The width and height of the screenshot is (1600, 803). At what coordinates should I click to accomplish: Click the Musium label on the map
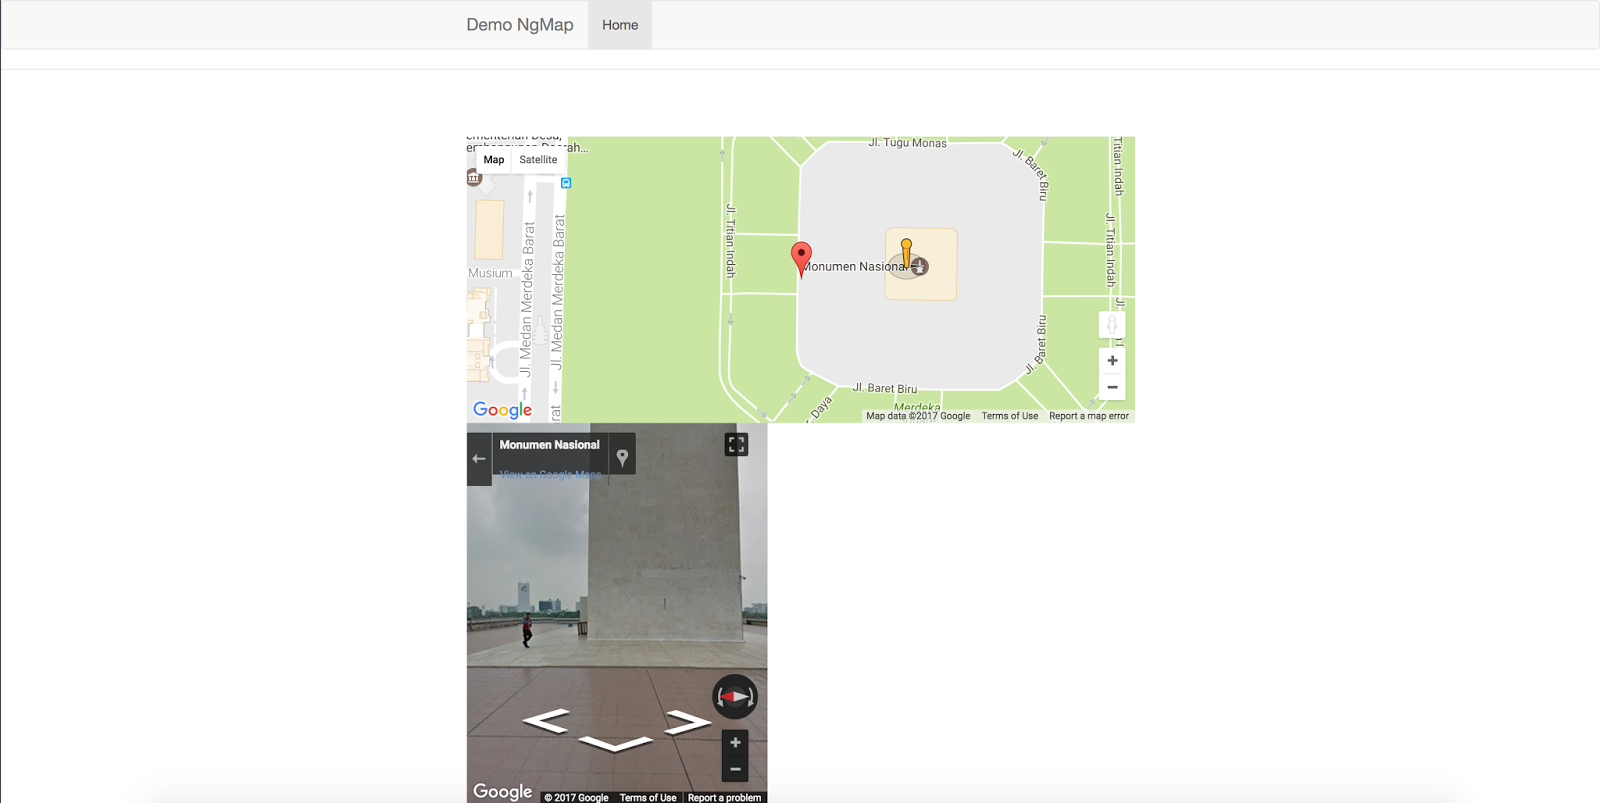coord(490,273)
